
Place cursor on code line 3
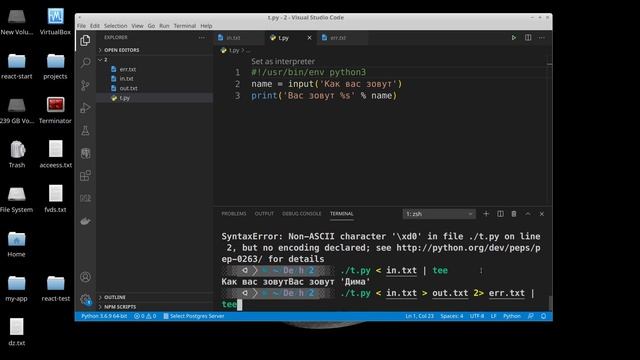(x=324, y=96)
